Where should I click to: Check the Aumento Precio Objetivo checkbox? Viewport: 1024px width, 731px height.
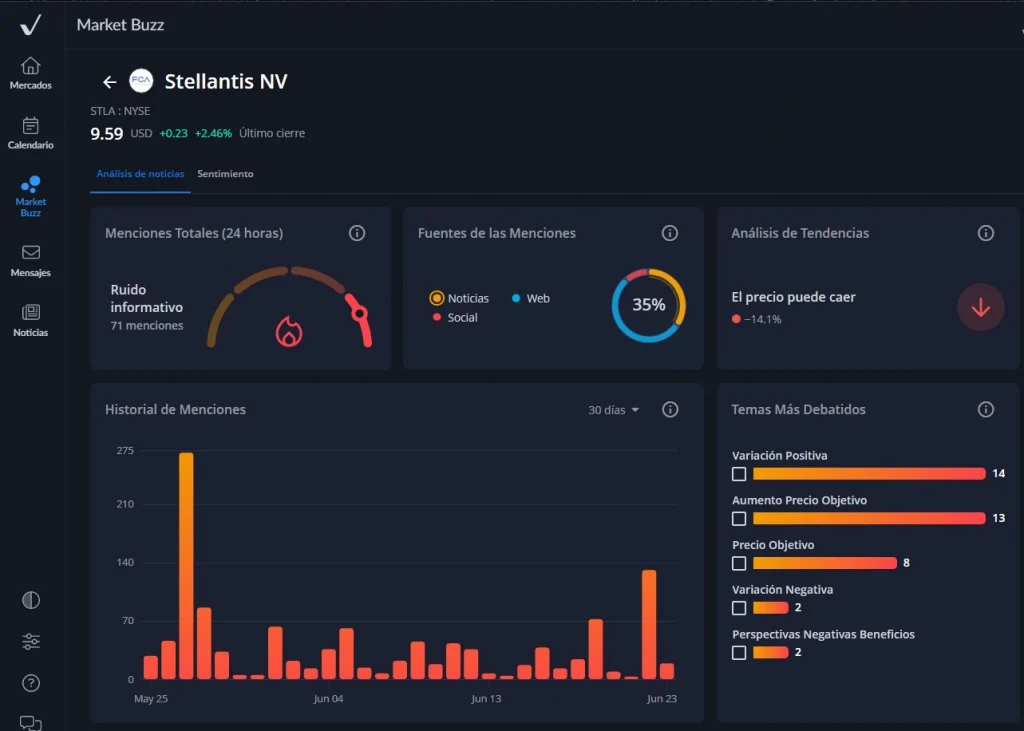[x=739, y=519]
